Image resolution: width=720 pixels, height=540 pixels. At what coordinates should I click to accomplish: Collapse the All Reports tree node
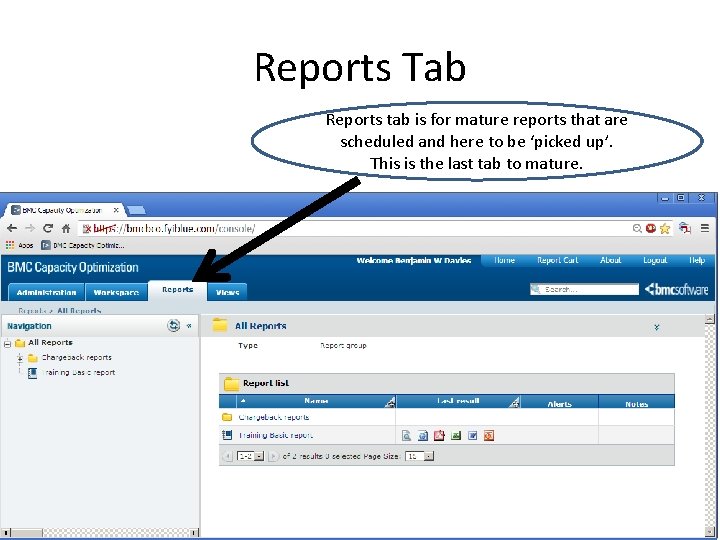(7, 343)
